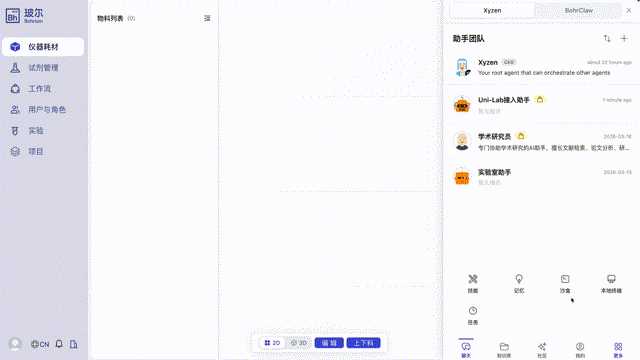Open the Xyzen CEO agent chat

coord(542,67)
